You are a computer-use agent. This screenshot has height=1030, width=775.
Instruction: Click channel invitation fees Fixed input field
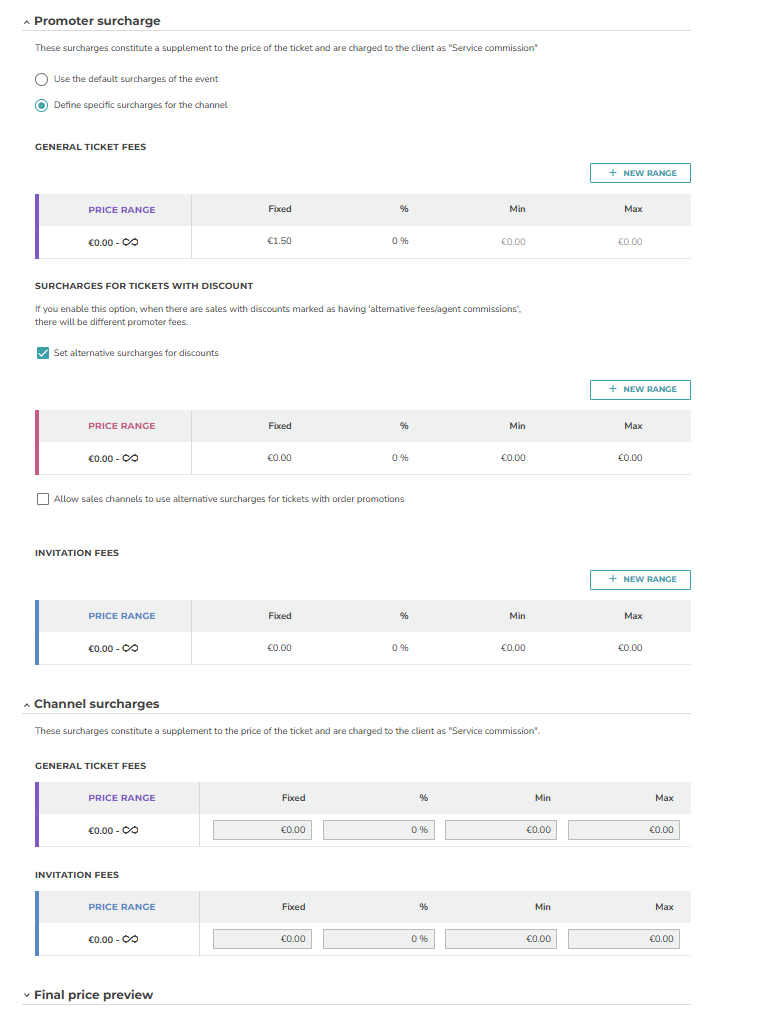pyautogui.click(x=262, y=939)
